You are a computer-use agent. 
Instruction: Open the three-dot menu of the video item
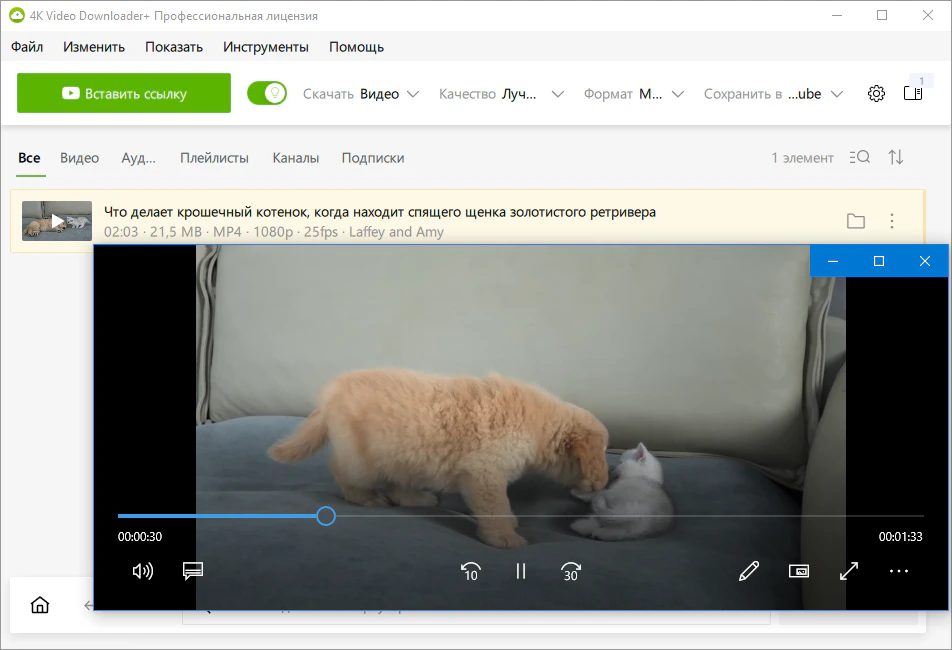point(892,221)
